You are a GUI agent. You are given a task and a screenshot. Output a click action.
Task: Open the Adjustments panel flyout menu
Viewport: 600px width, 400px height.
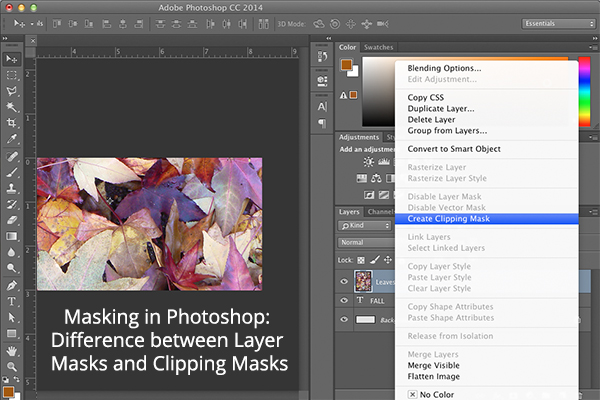[x=592, y=137]
